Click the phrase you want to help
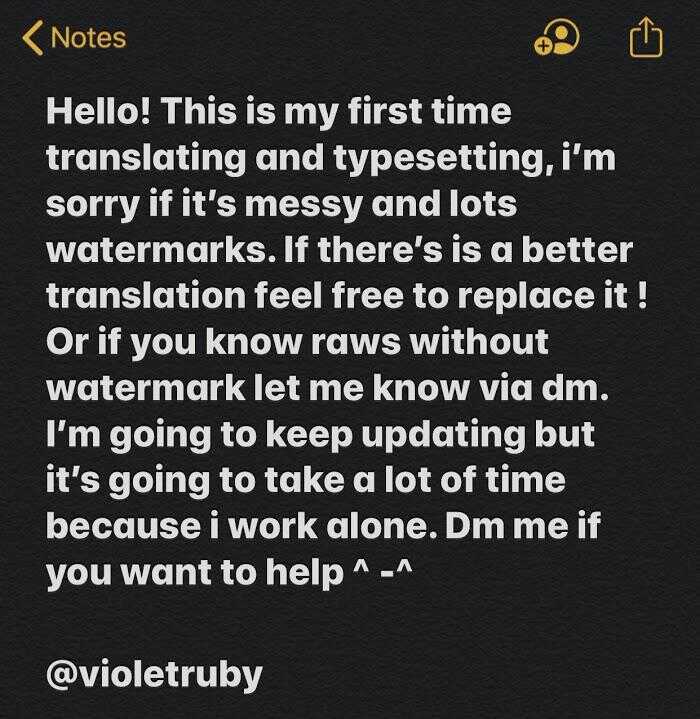This screenshot has height=719, width=700. pos(195,573)
